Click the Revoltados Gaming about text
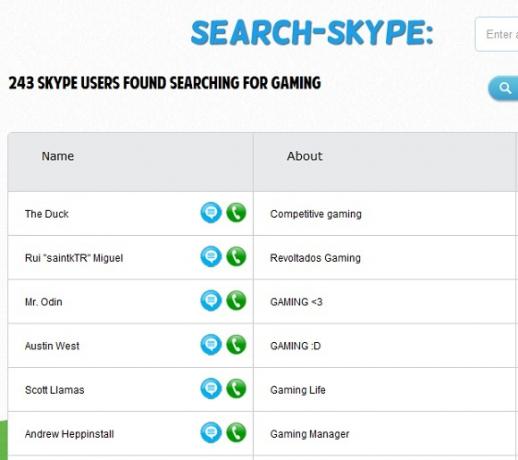 (315, 258)
